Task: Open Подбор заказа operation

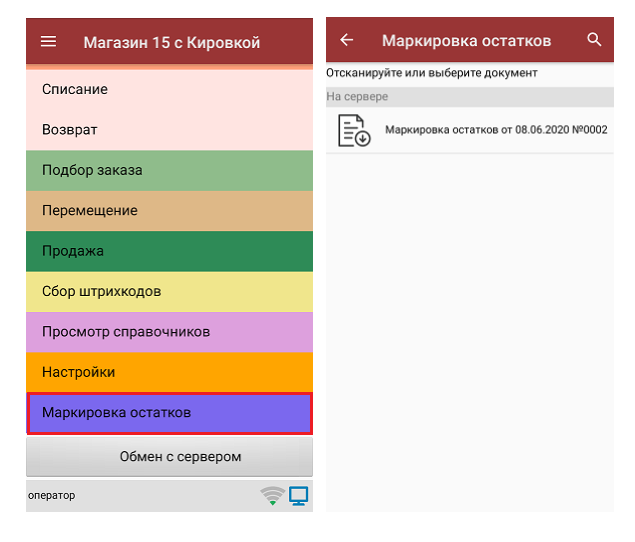Action: coord(169,171)
